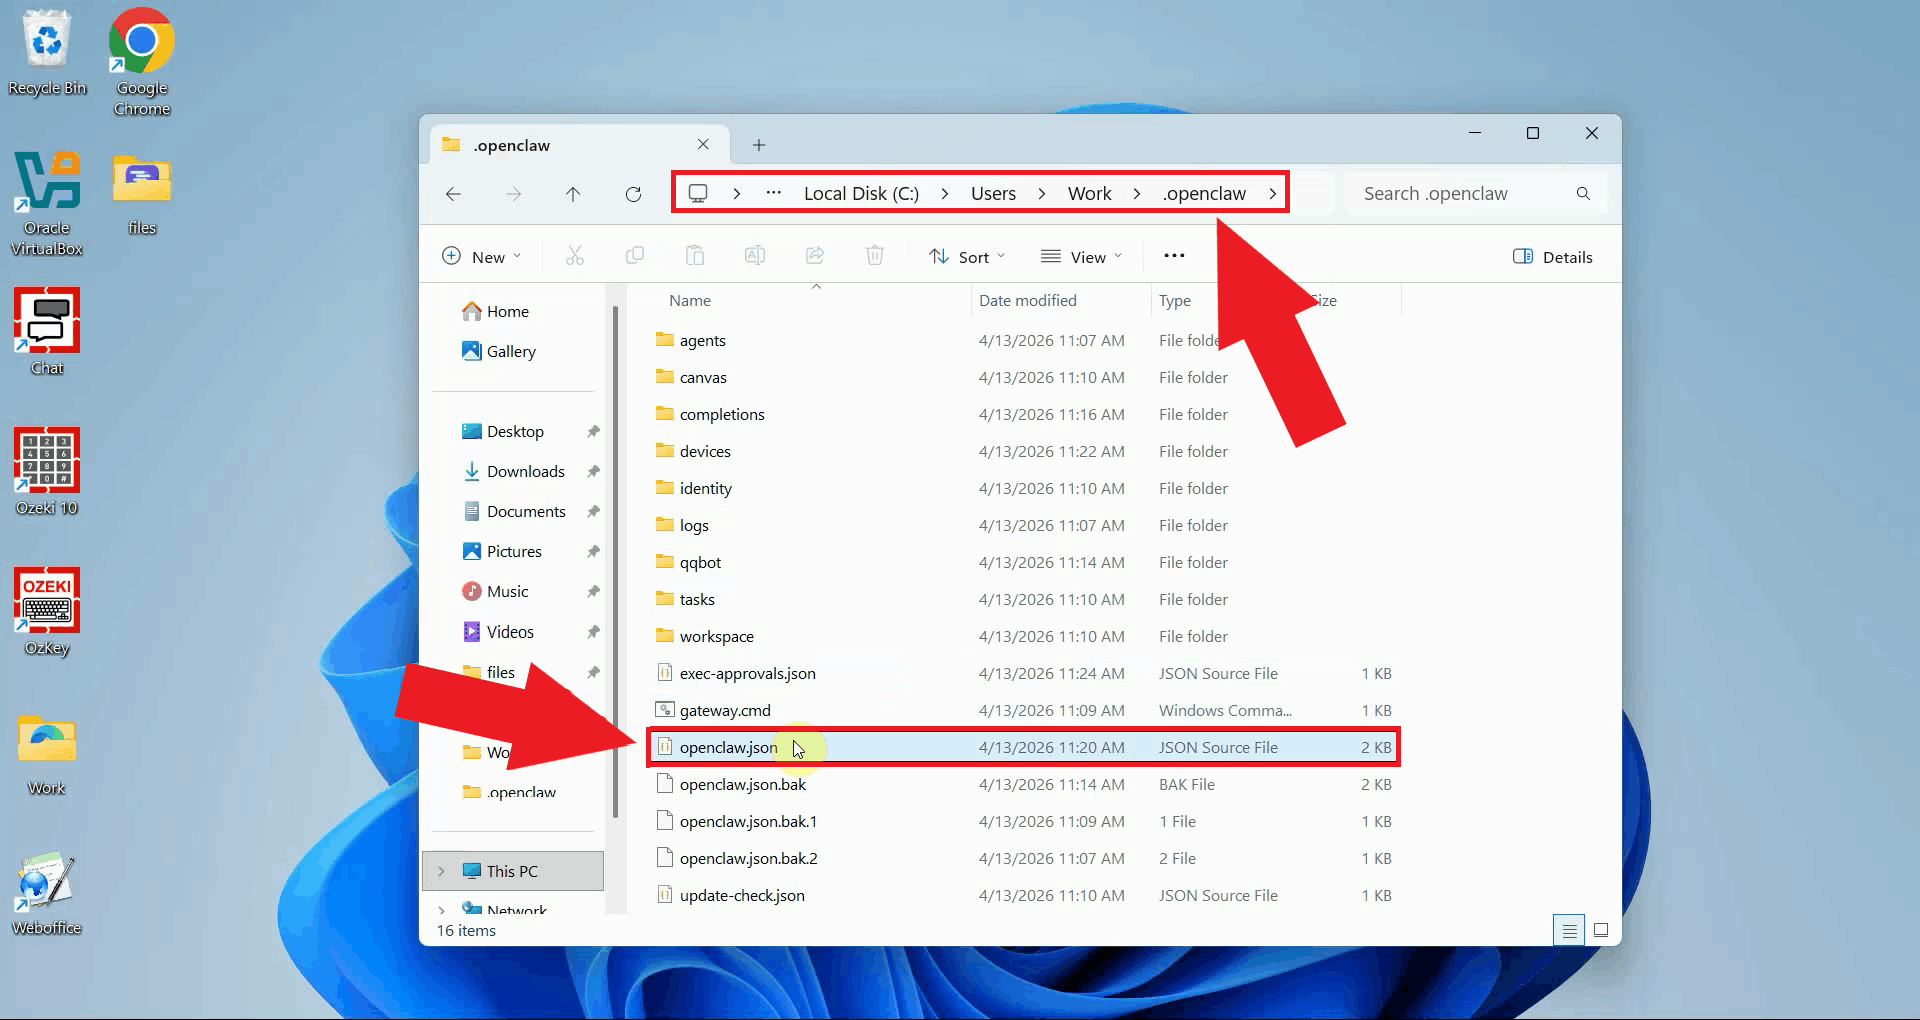Expand chevron after Local Disk (C:)
Screen dimensions: 1920x1020
click(x=944, y=194)
